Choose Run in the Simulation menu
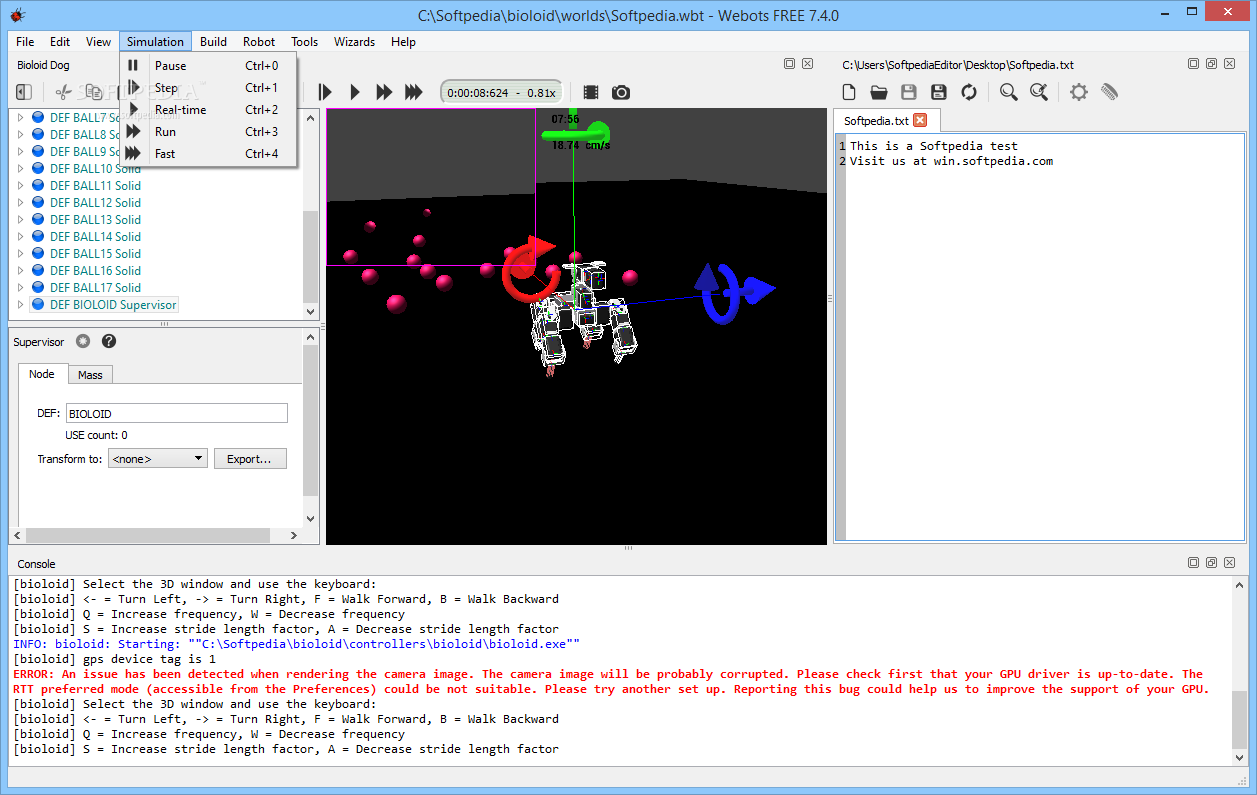1257x795 pixels. [209, 132]
